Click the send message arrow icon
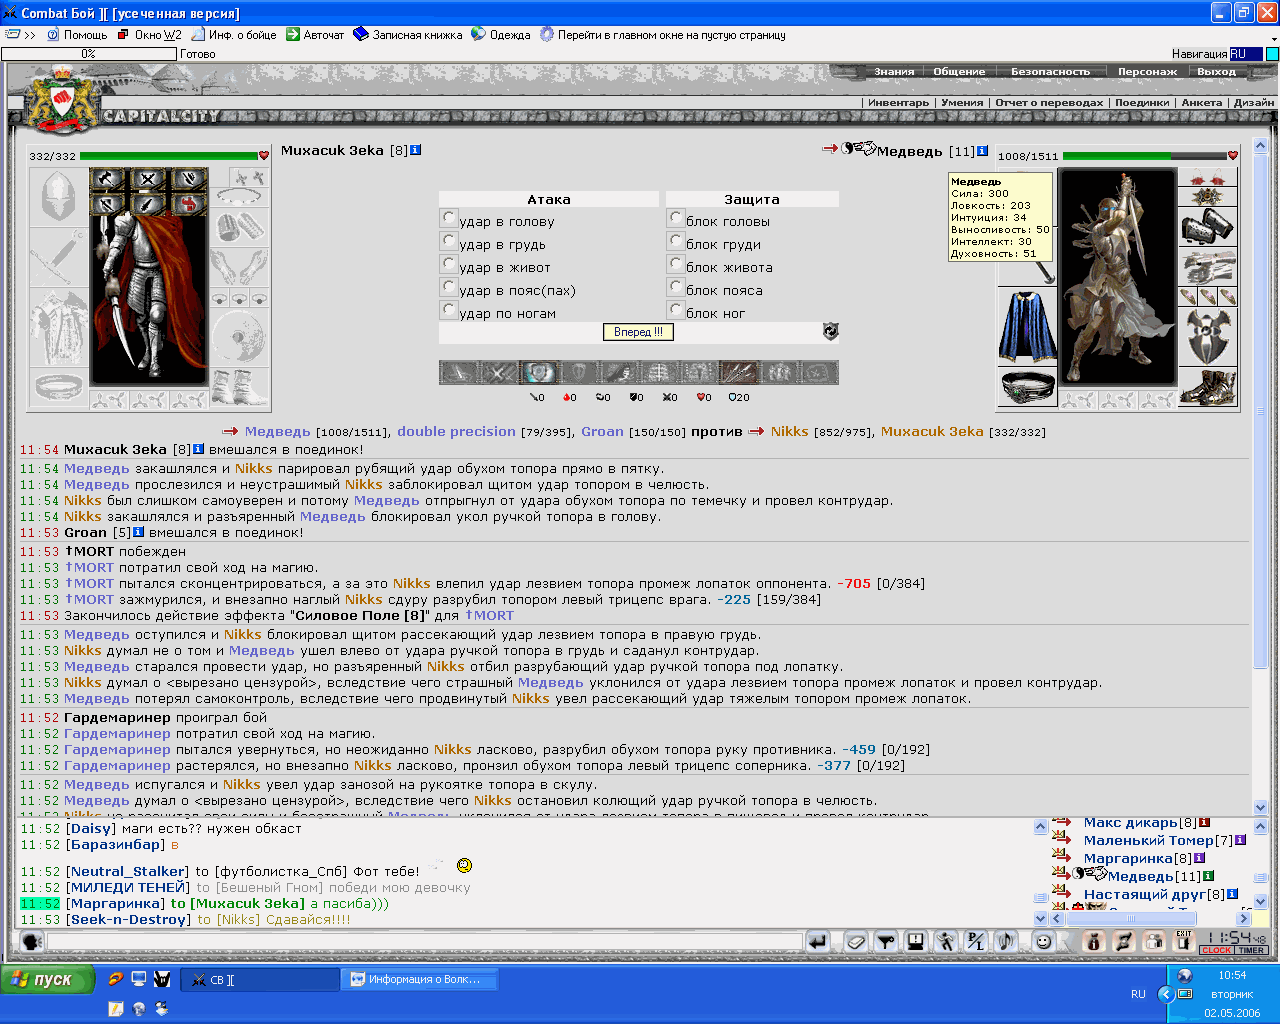 click(818, 941)
